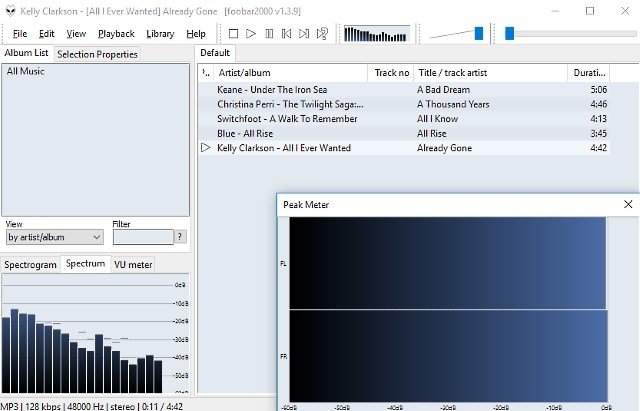
Task: Sort by Title / track artist header
Action: tap(491, 73)
